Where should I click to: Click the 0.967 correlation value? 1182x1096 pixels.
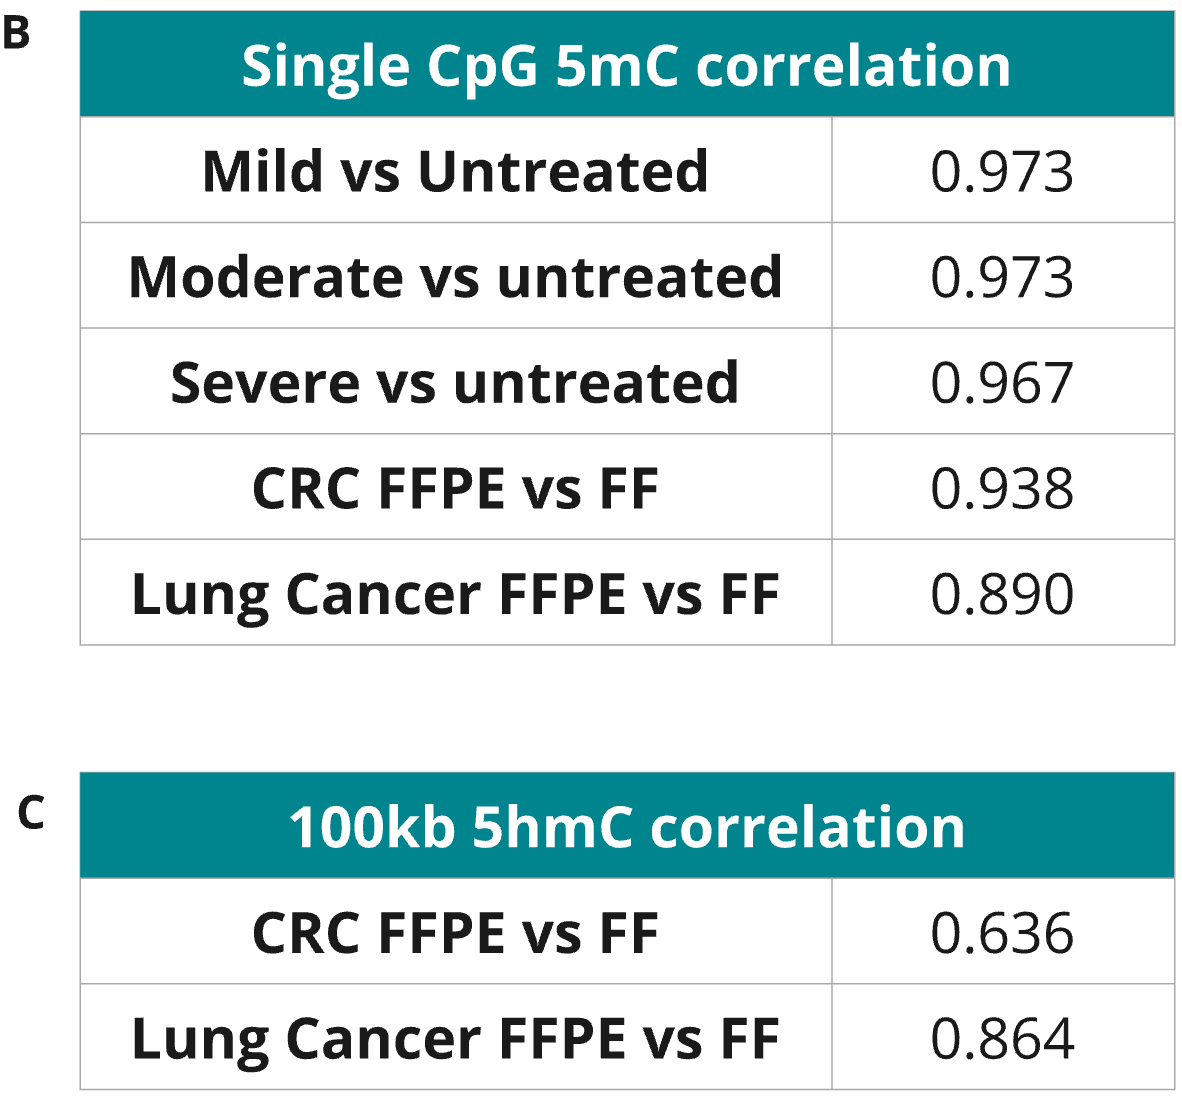tap(1002, 384)
